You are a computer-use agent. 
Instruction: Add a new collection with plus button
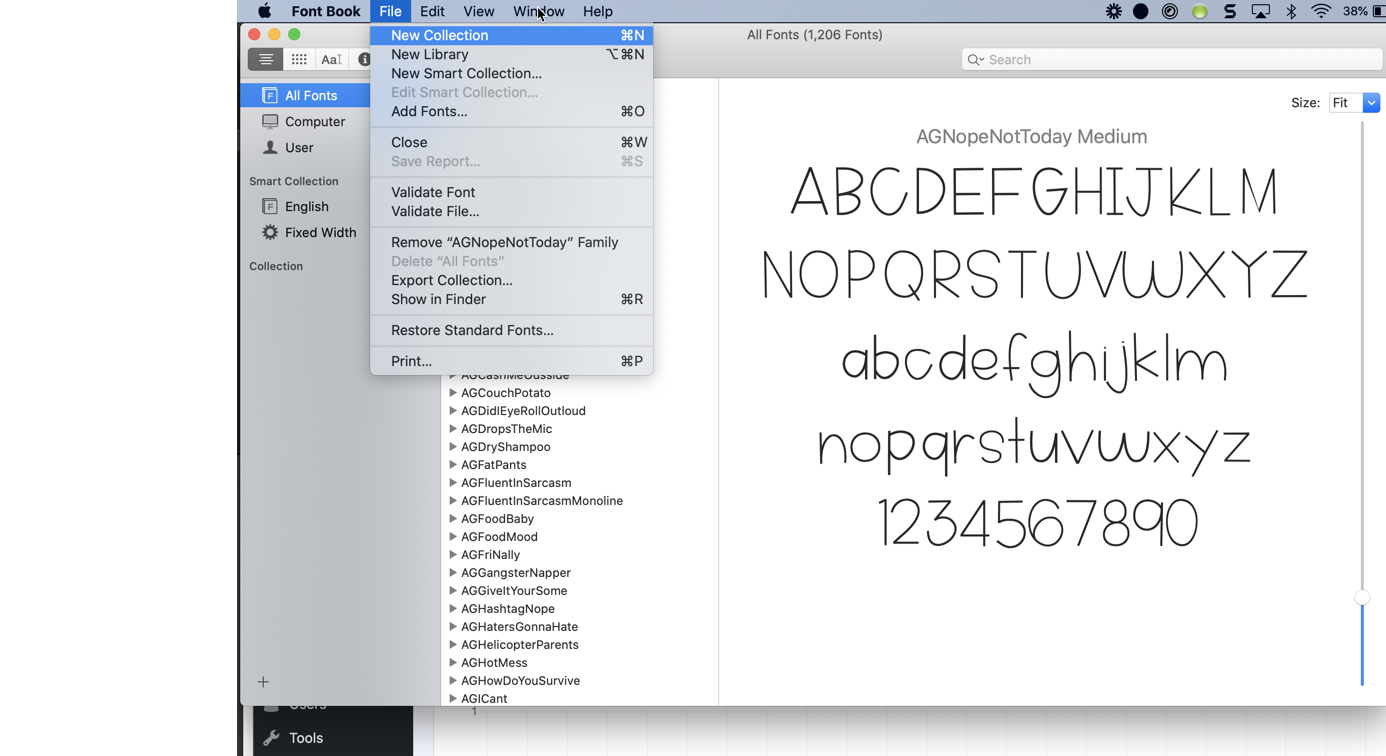(x=263, y=682)
